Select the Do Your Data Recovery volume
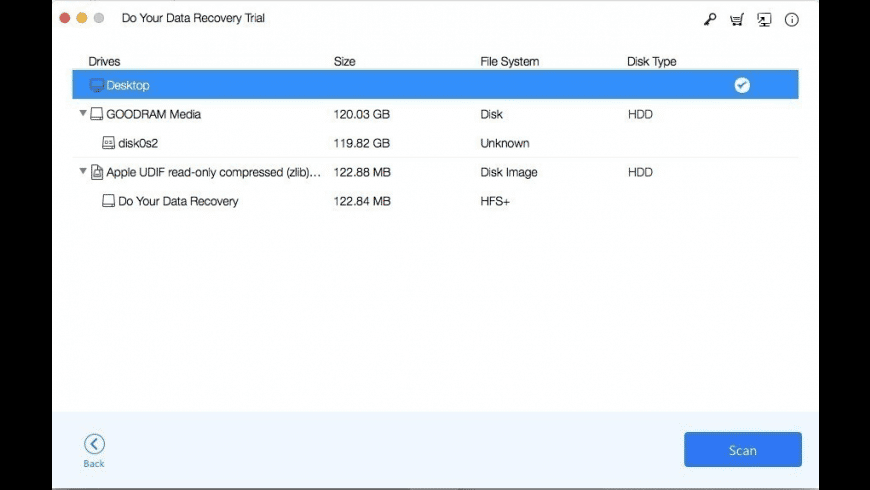The image size is (870, 490). (x=435, y=201)
